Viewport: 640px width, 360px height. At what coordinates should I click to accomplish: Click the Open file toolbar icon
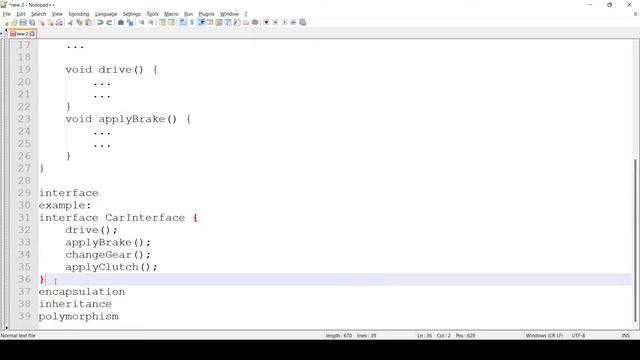14,22
